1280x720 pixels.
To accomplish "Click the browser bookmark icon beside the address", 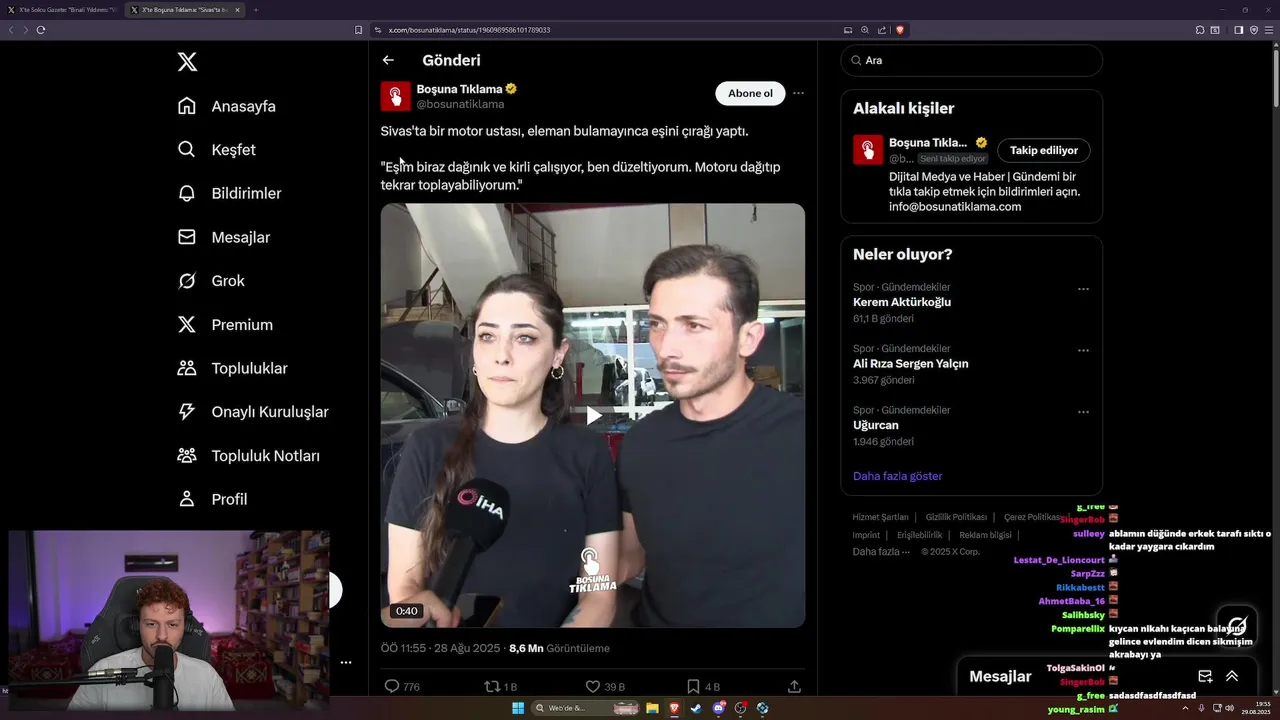I will point(358,30).
